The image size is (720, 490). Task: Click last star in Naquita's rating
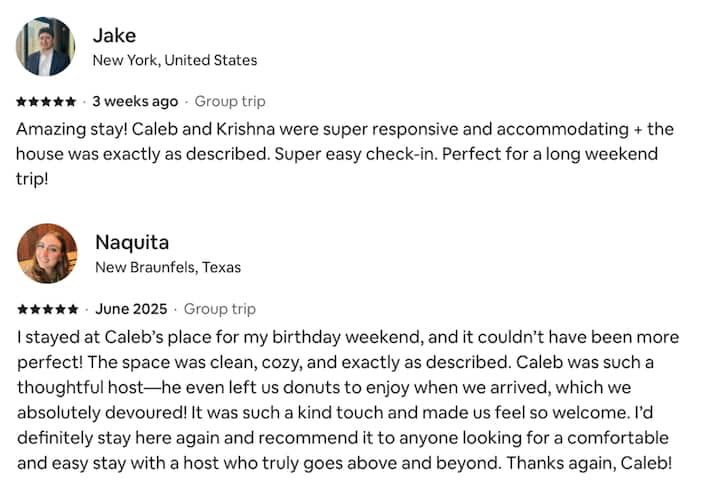click(x=73, y=309)
